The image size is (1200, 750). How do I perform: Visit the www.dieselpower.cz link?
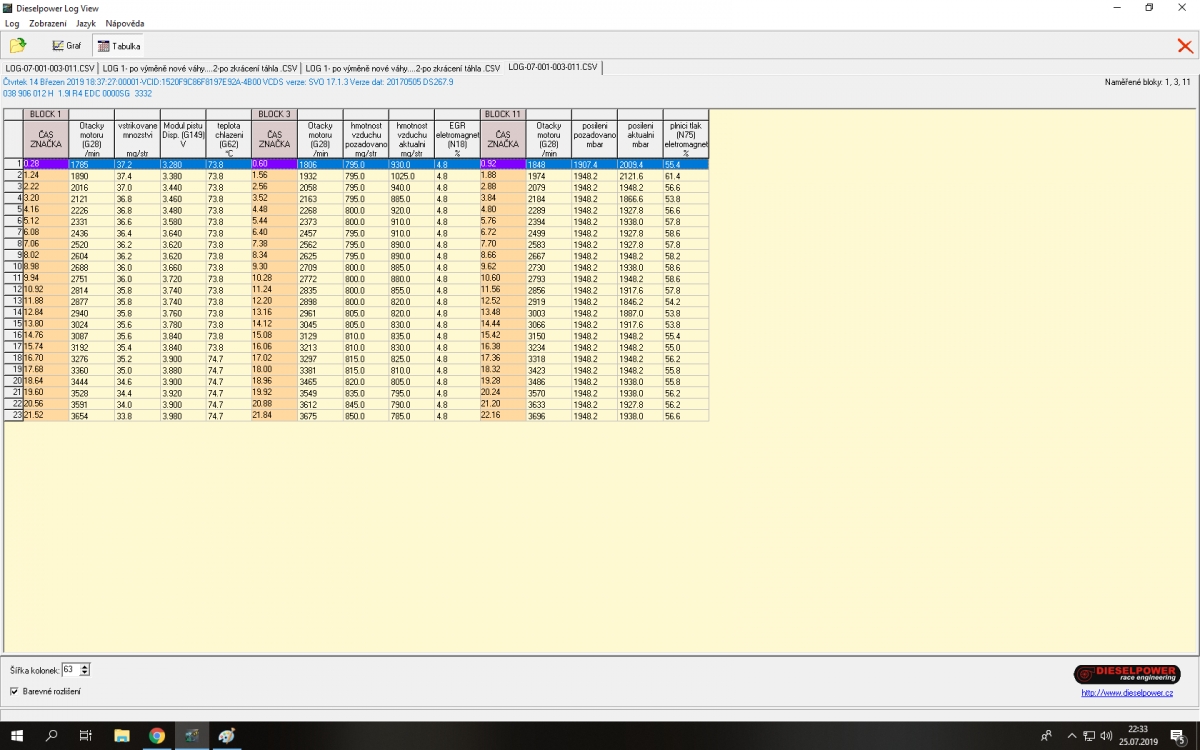1126,692
